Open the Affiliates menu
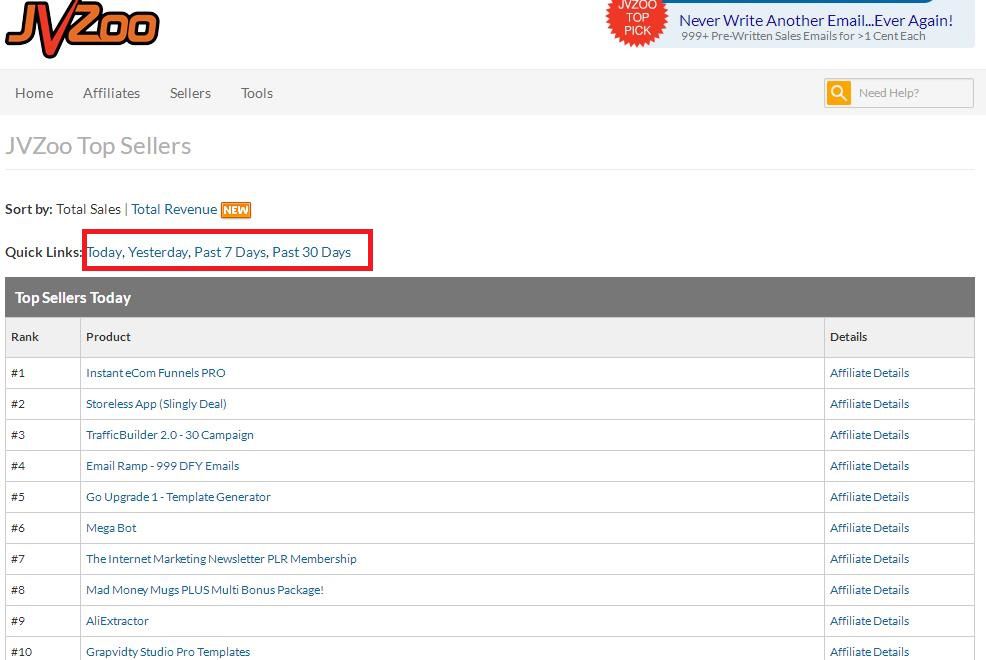986x660 pixels. tap(111, 93)
